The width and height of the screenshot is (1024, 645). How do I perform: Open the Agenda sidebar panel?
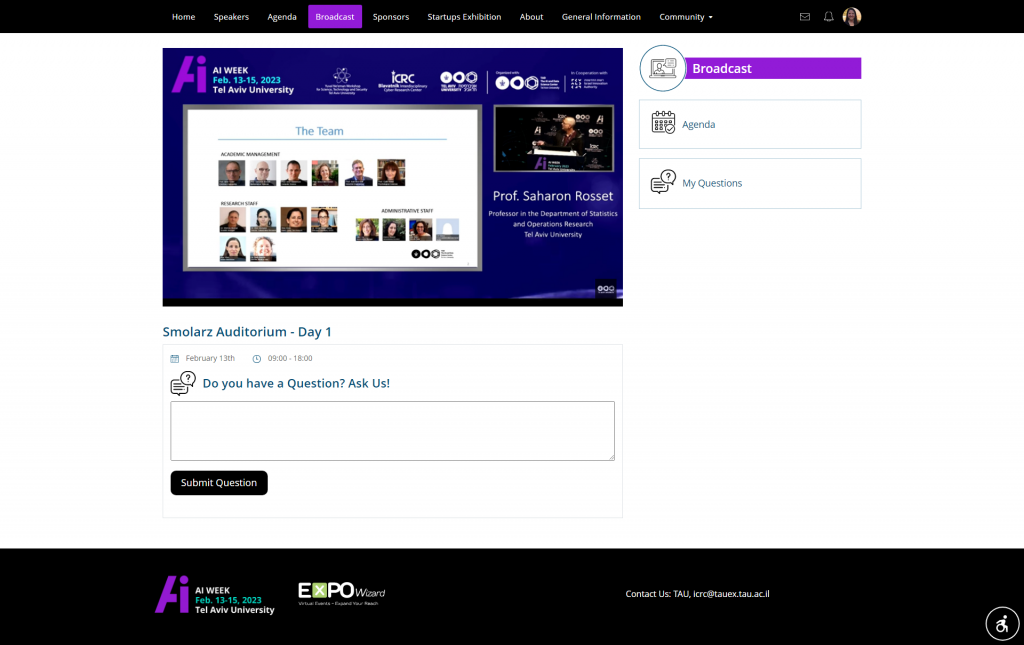[750, 124]
